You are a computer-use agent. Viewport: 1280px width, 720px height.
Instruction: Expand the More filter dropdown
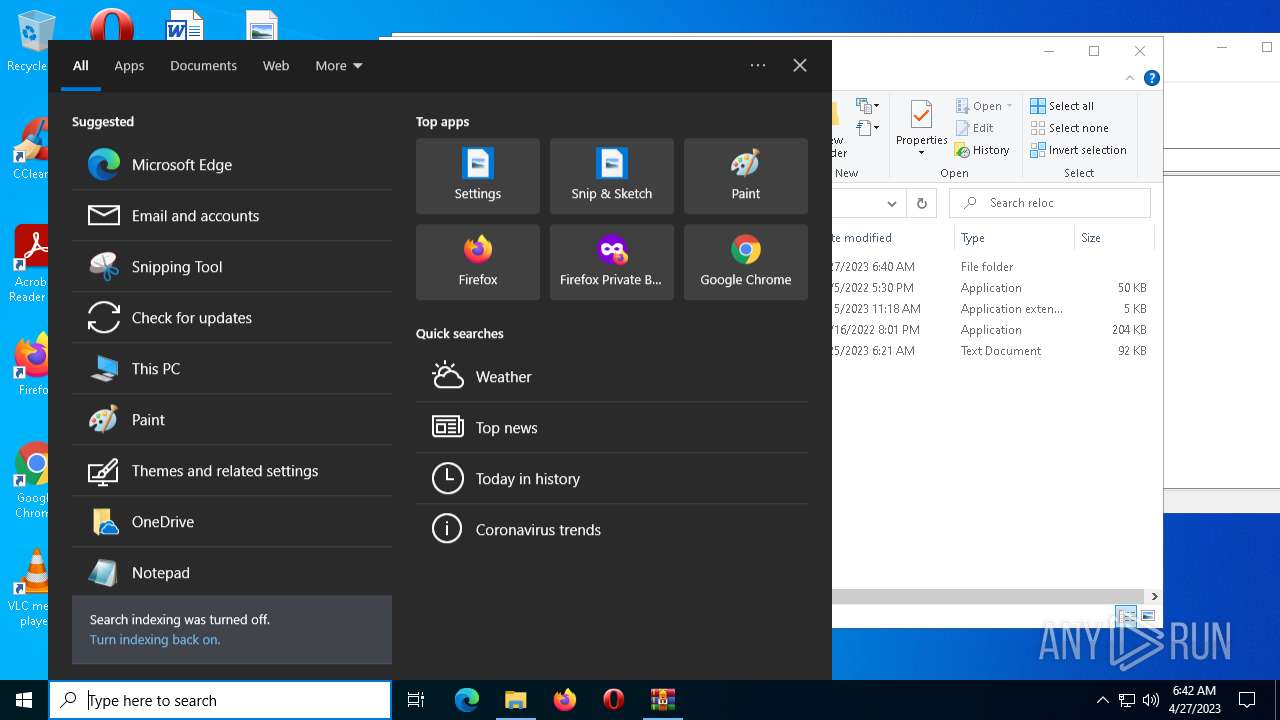coord(339,66)
